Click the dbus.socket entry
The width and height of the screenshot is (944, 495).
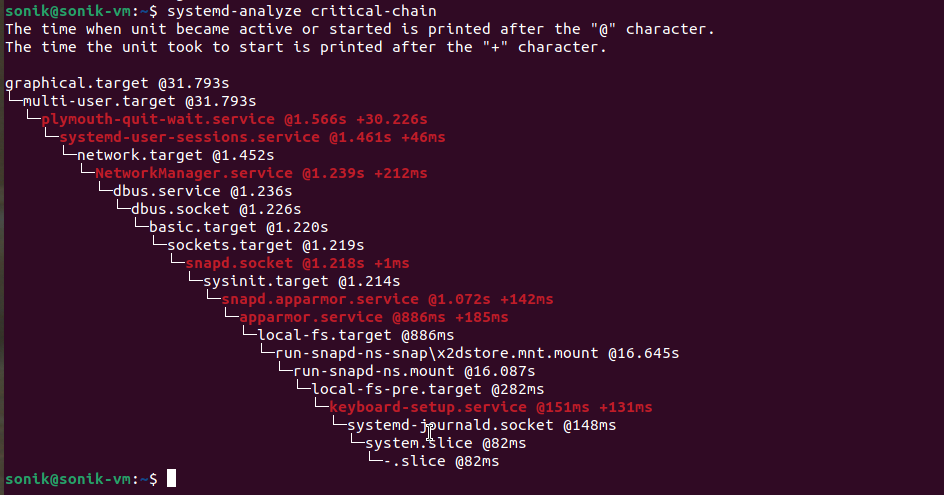pyautogui.click(x=215, y=209)
